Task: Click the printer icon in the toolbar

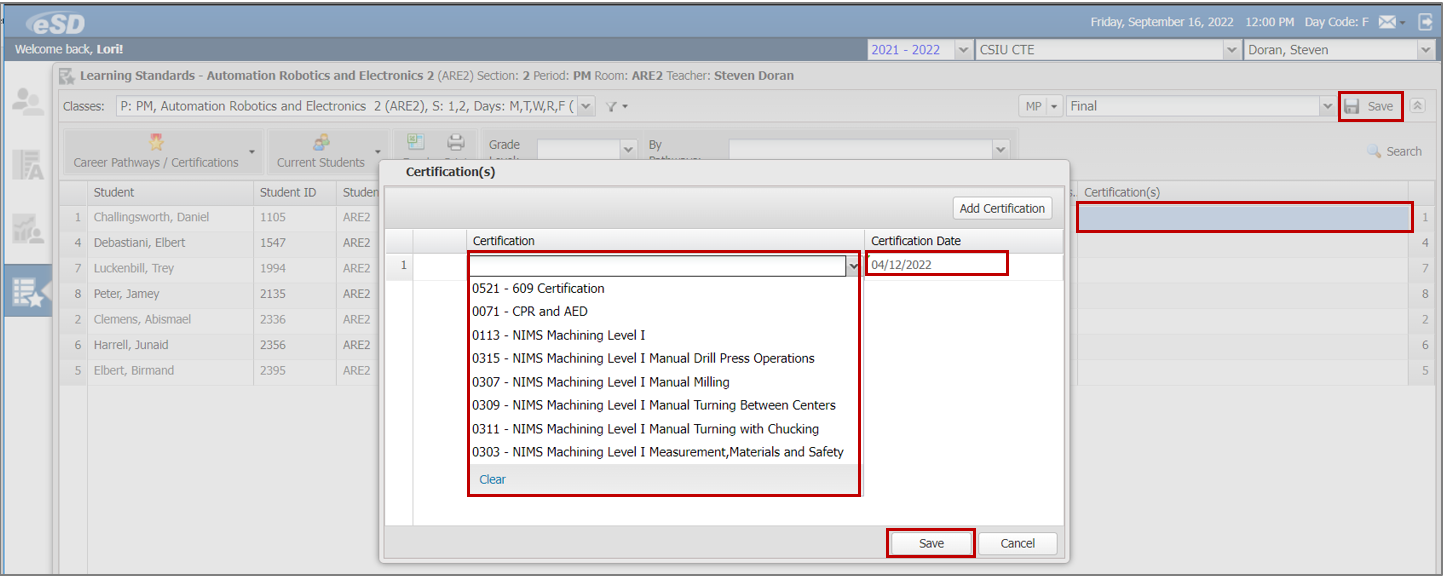Action: pos(456,142)
